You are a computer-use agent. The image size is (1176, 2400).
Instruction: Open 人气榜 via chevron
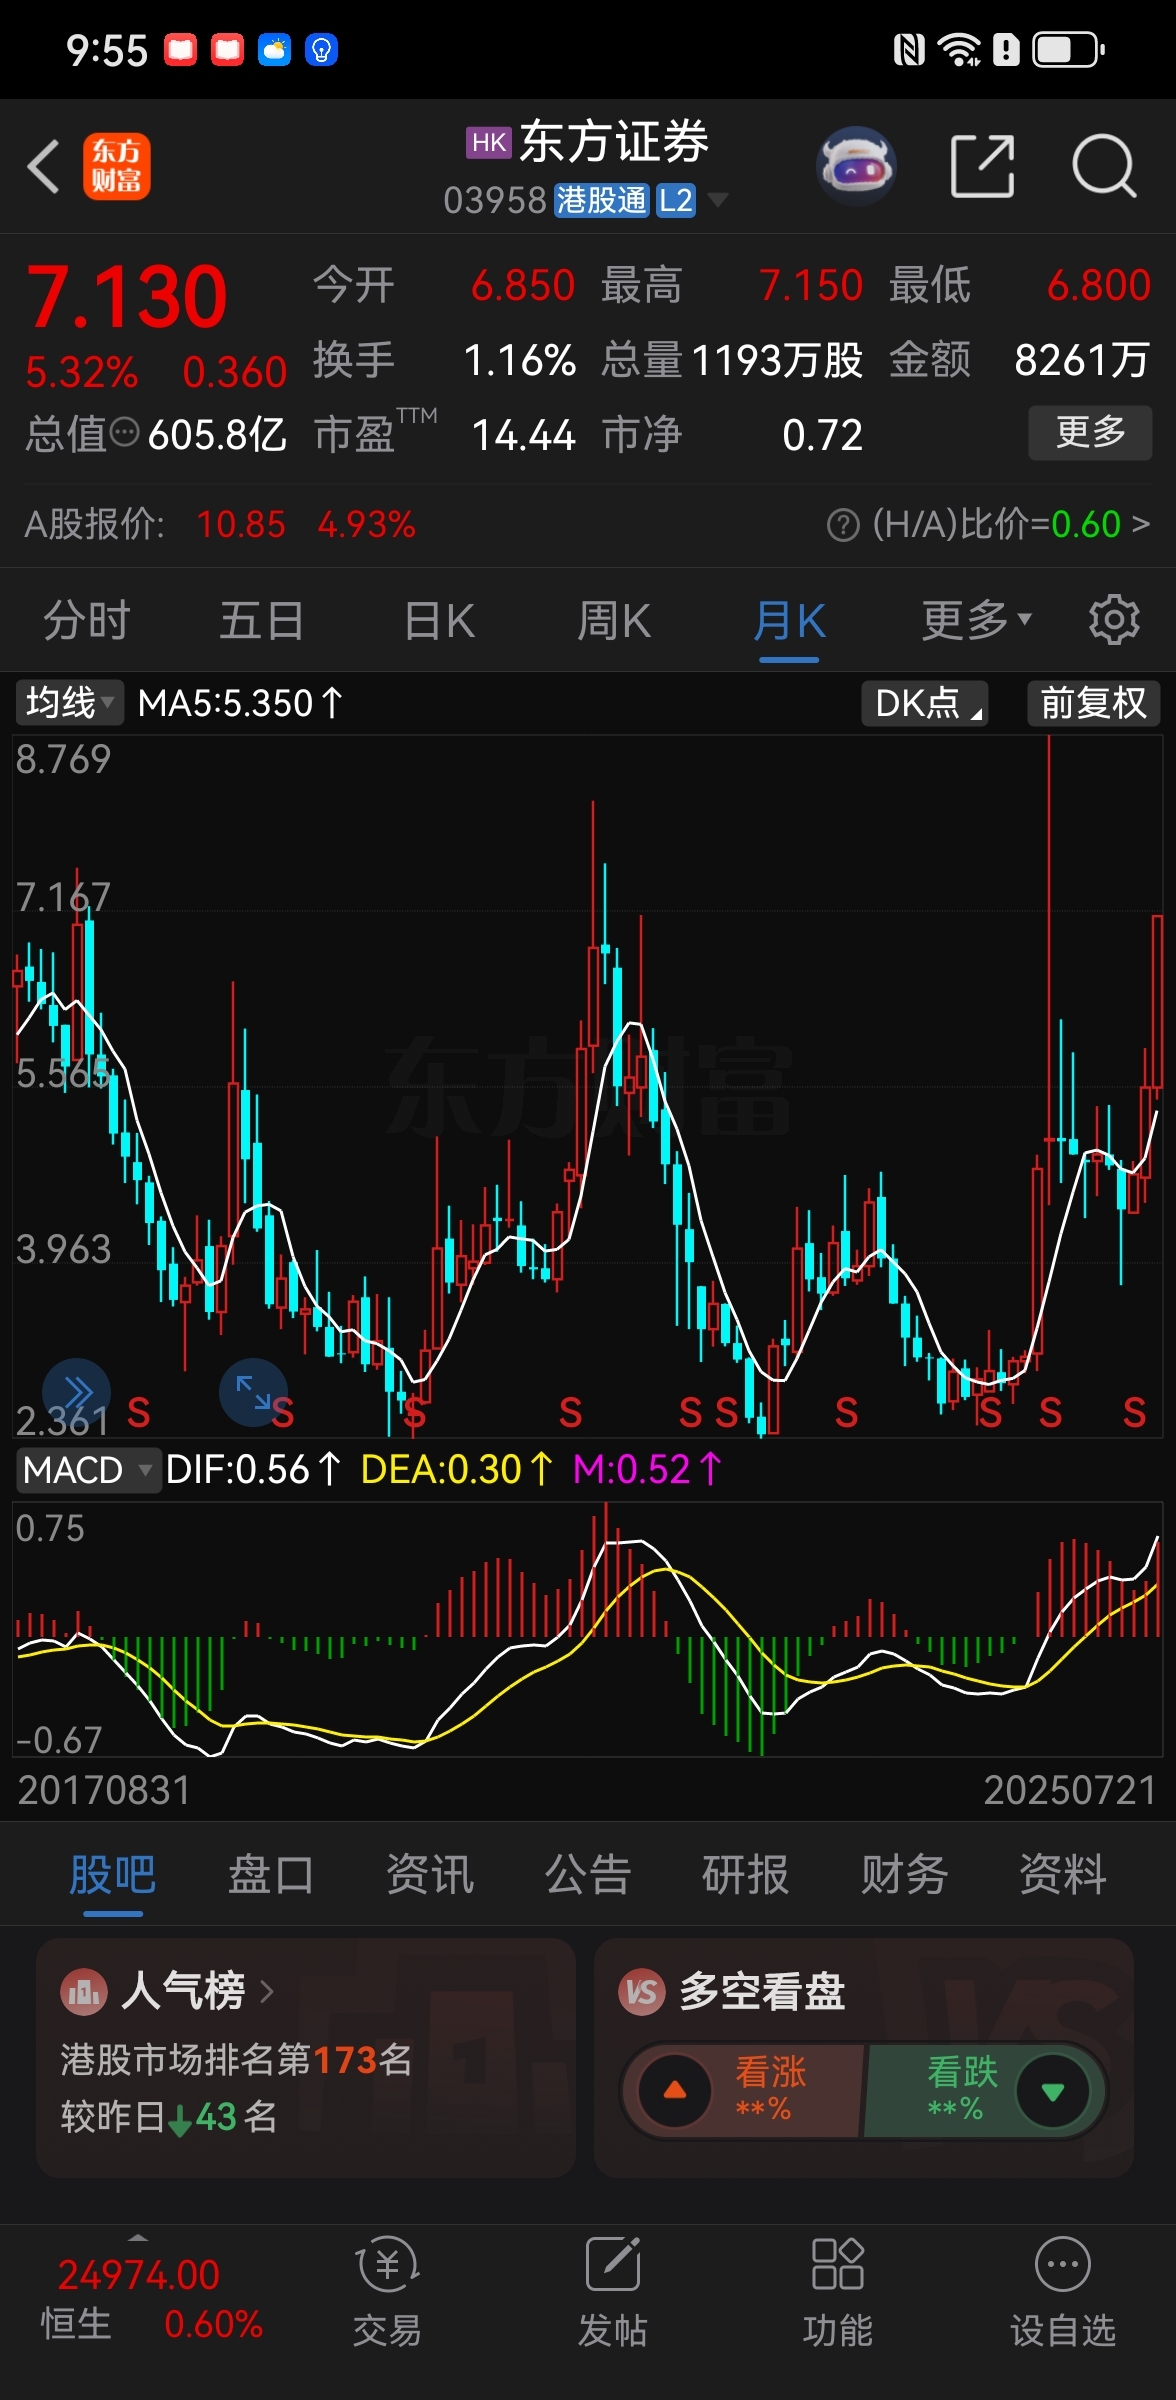click(266, 1992)
